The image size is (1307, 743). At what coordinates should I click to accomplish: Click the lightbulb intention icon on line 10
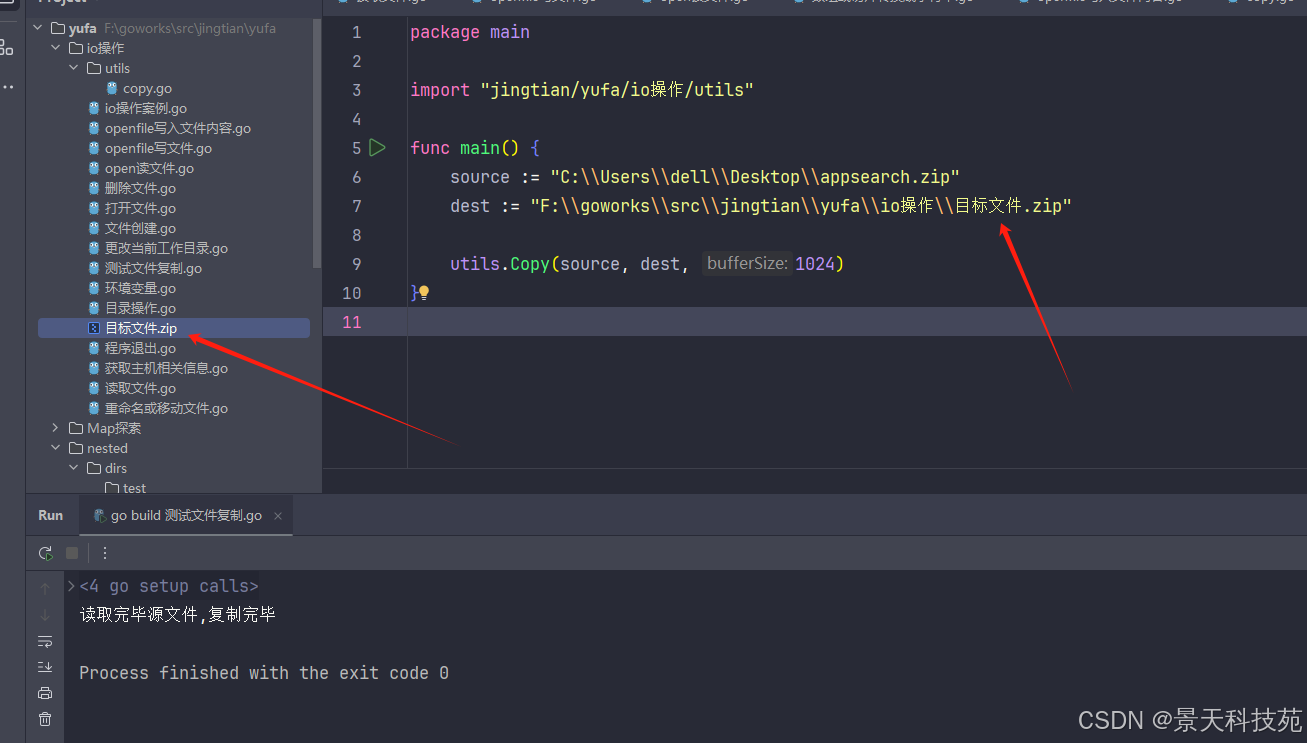(424, 293)
